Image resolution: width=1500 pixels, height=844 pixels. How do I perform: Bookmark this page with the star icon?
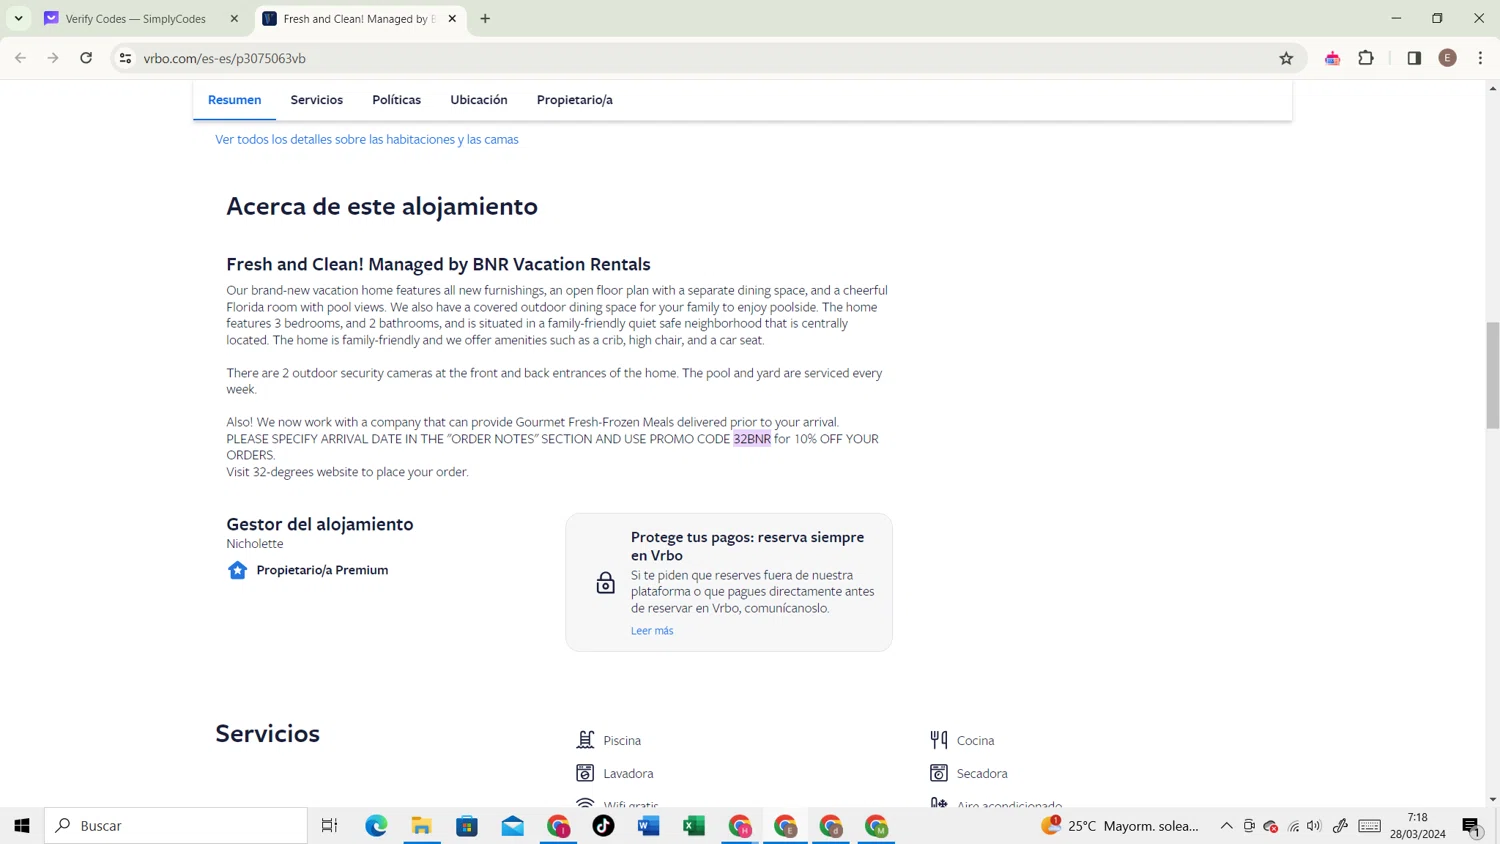1286,58
